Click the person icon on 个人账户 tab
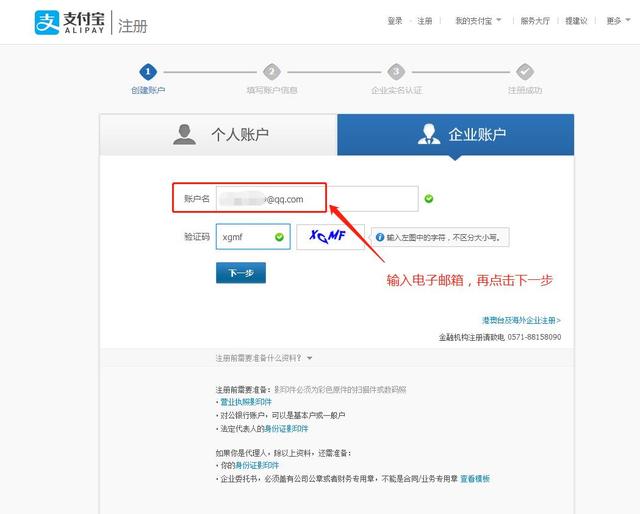The height and width of the screenshot is (514, 640). tap(184, 134)
